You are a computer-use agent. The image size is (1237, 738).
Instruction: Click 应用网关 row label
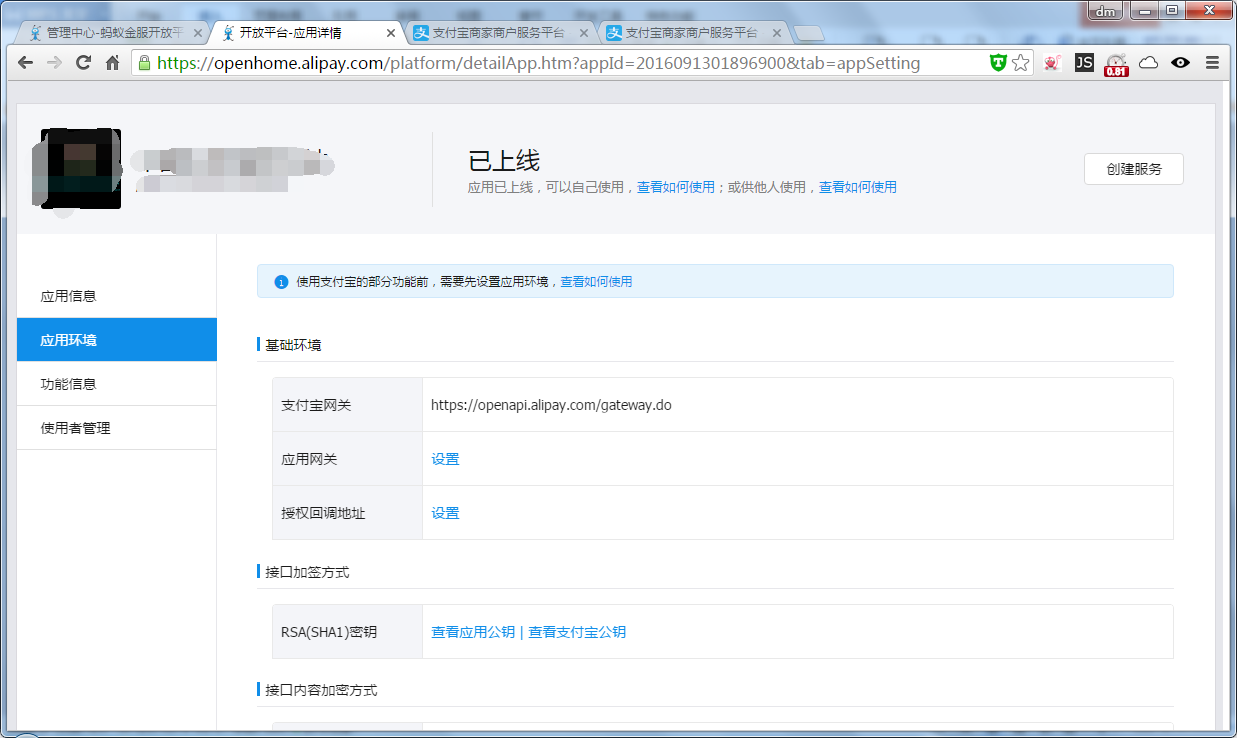click(x=309, y=459)
